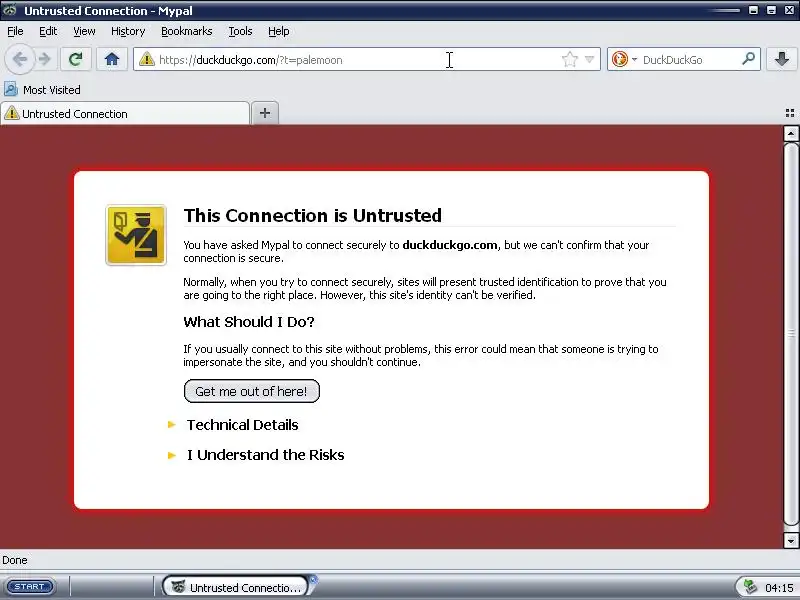Click the warning icon in address bar
Image resolution: width=800 pixels, height=600 pixels.
146,59
